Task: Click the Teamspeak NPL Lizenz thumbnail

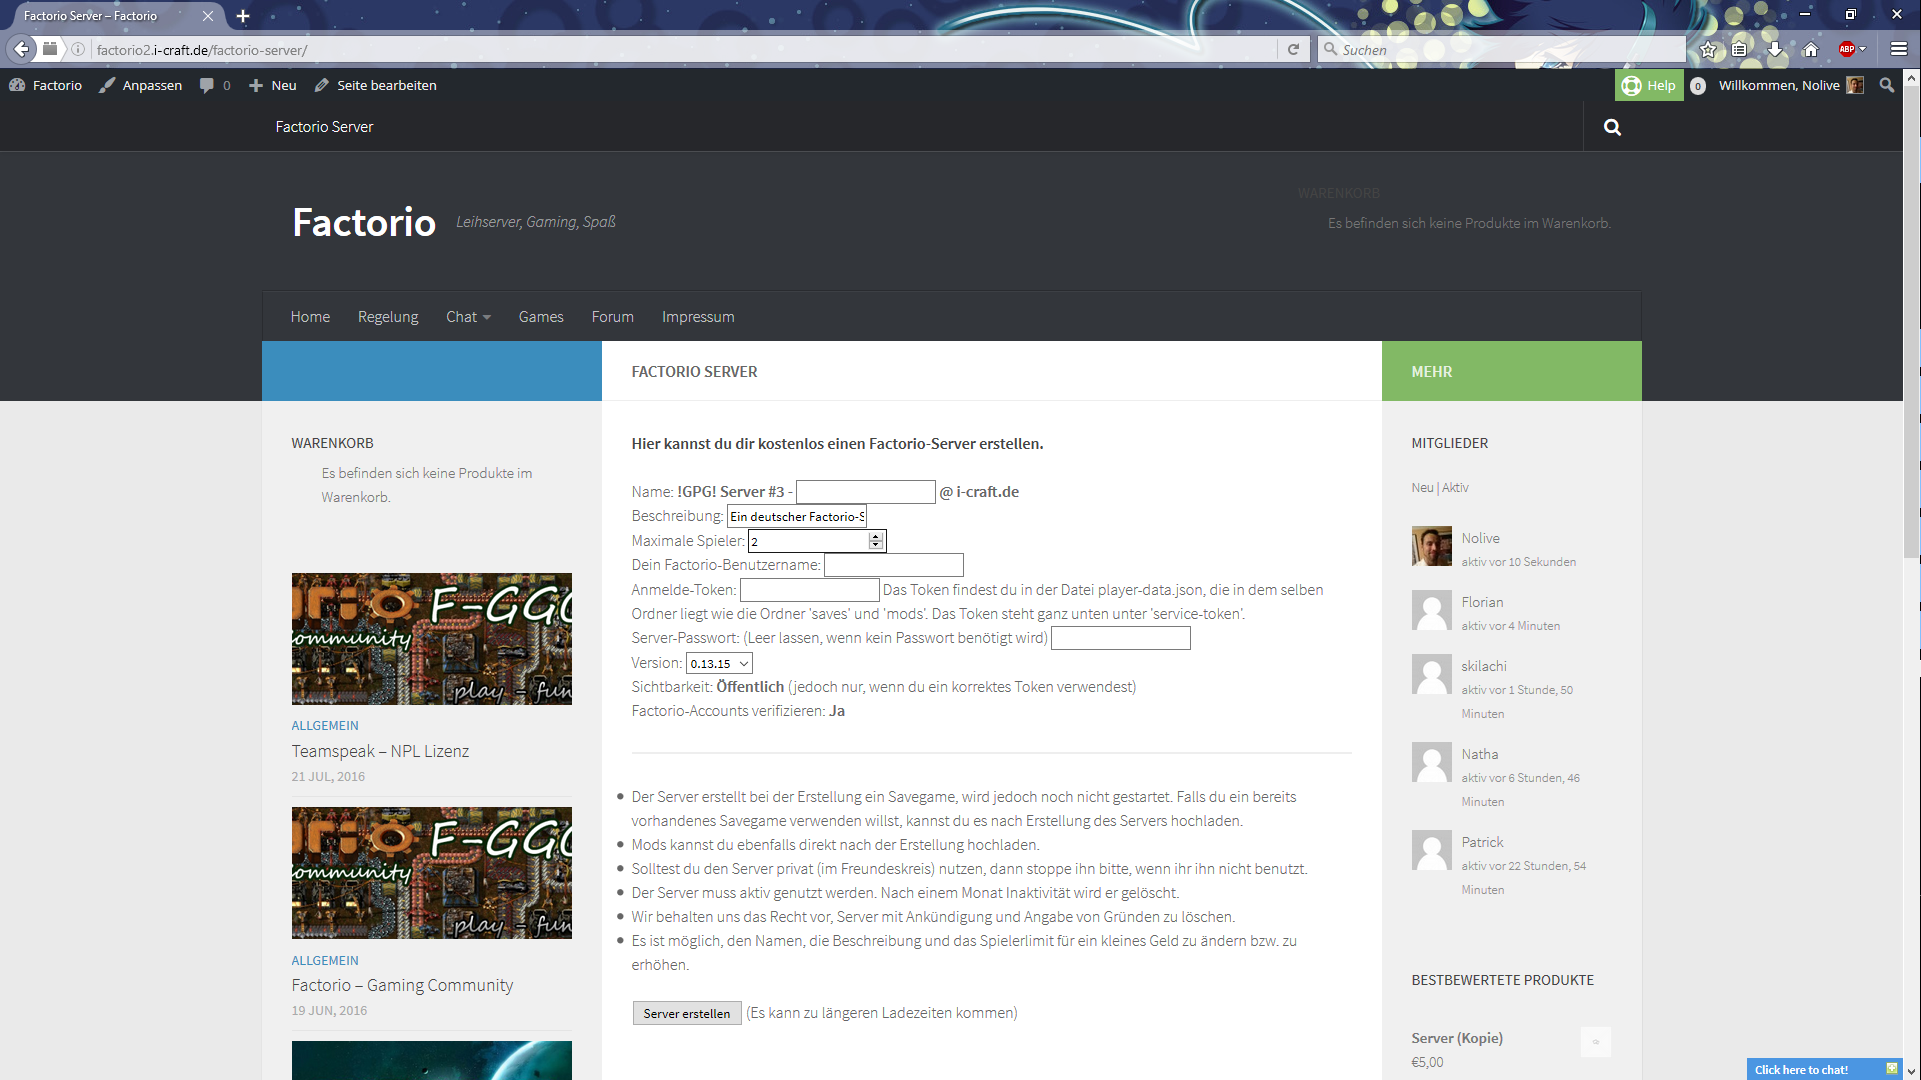Action: [x=431, y=638]
